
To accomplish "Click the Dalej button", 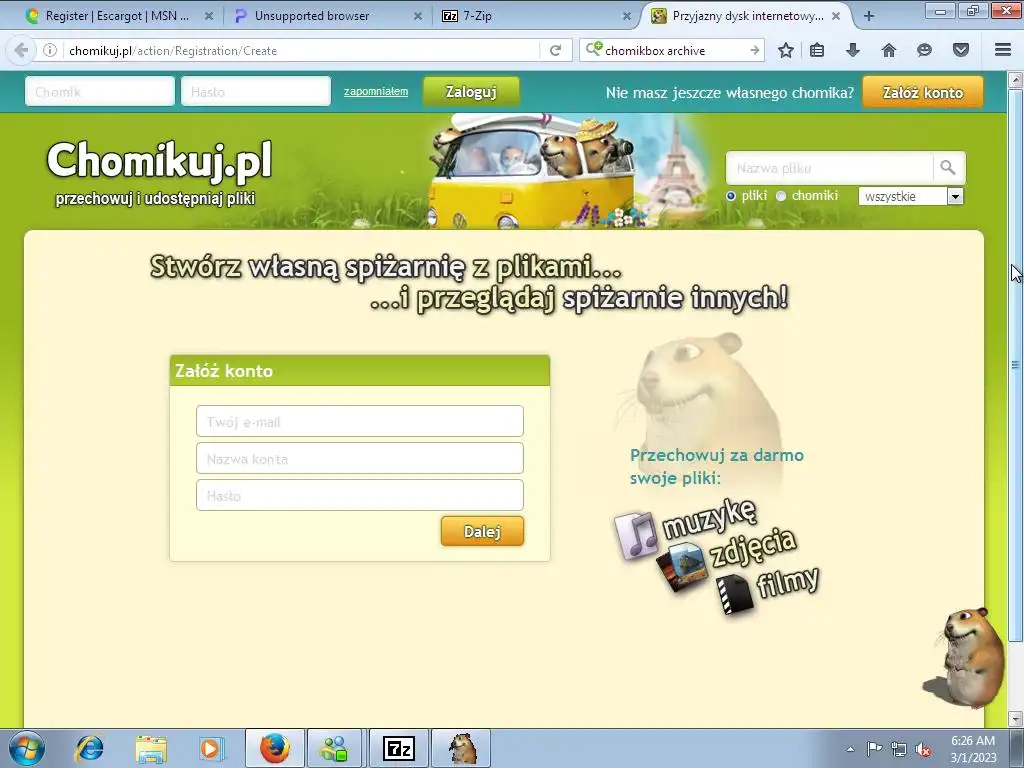I will point(482,531).
